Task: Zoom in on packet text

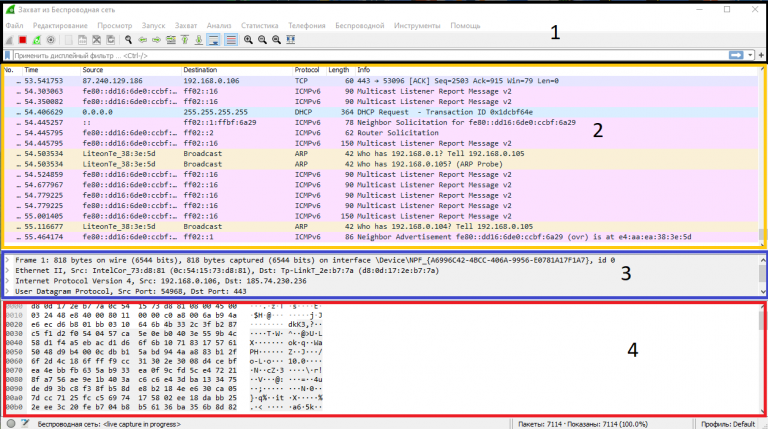Action: (x=248, y=40)
